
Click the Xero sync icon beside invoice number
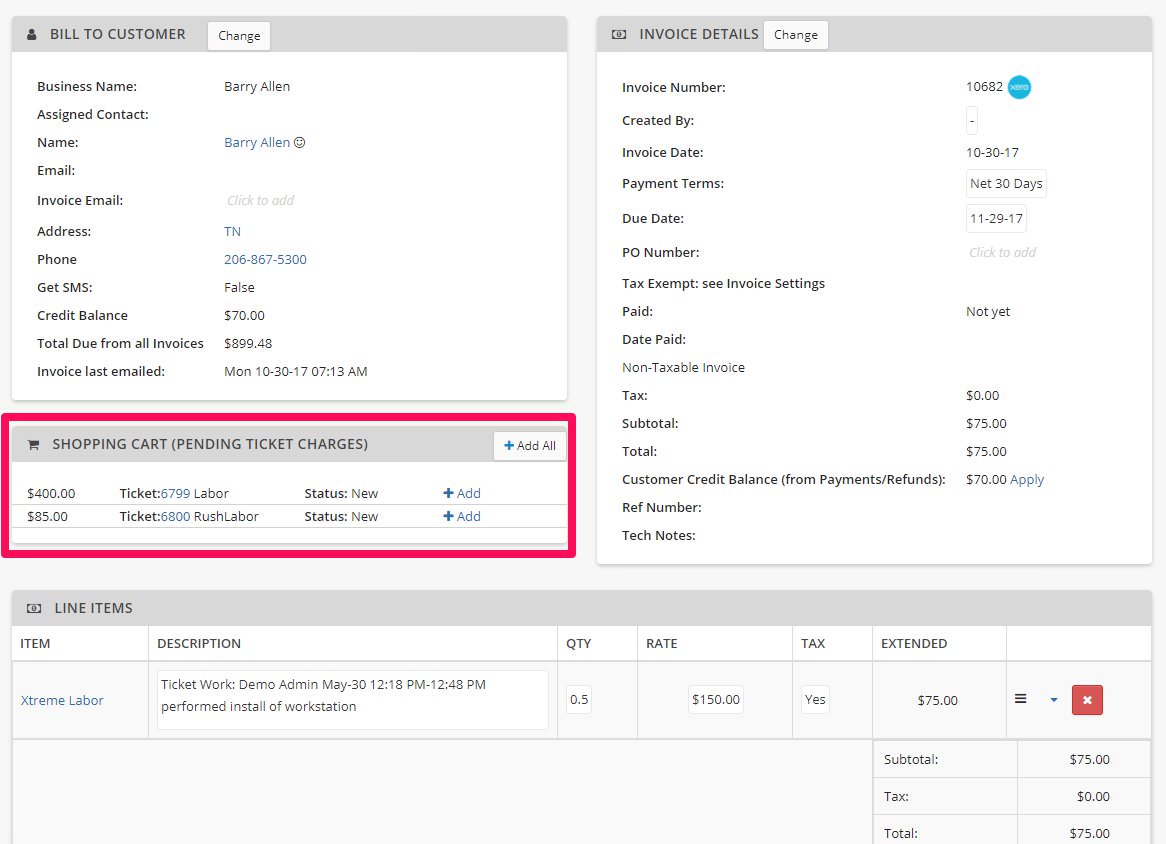[1019, 87]
